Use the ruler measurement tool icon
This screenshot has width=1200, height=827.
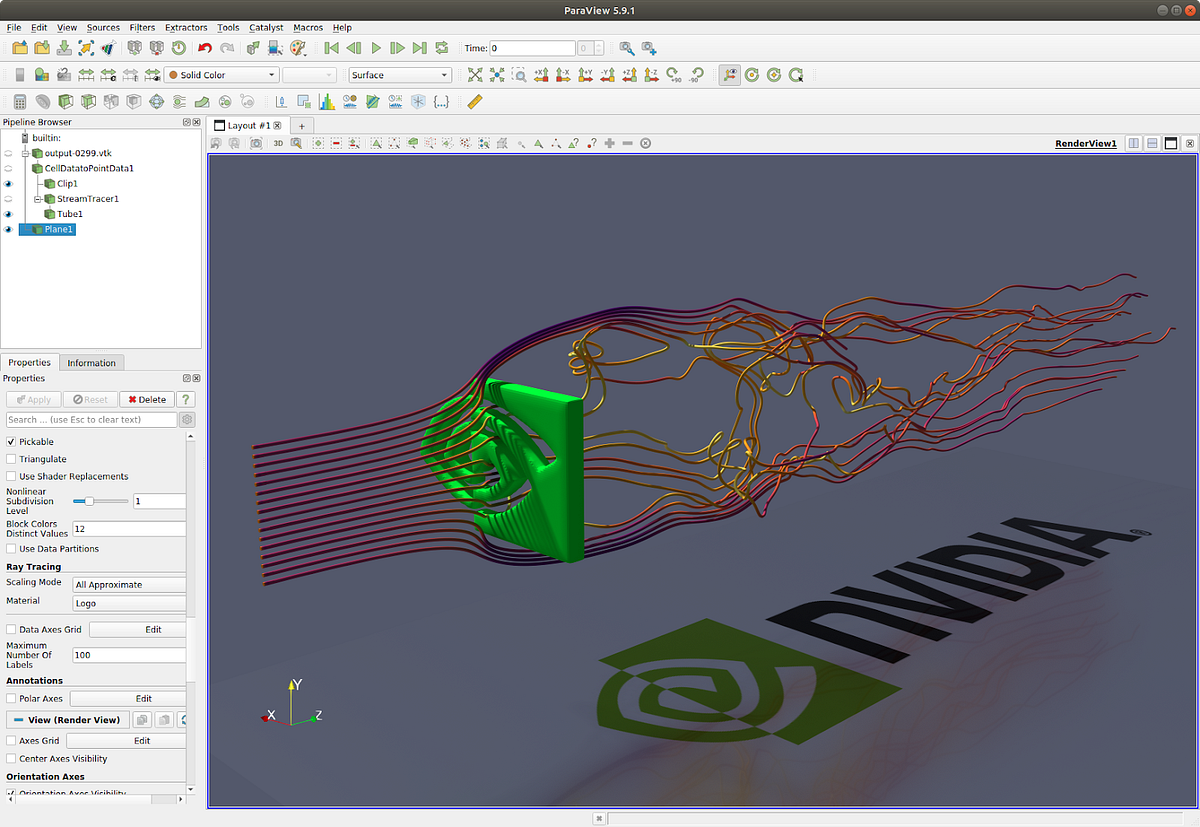click(474, 101)
